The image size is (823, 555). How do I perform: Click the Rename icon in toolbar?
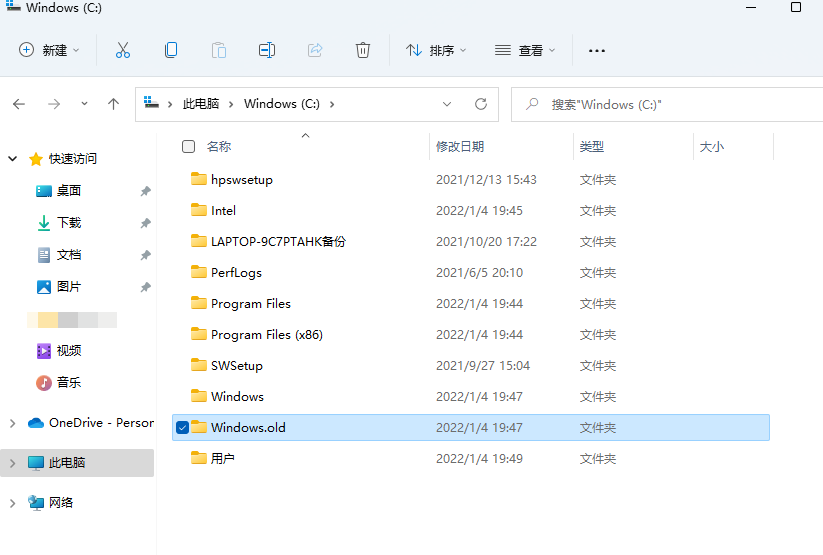267,50
